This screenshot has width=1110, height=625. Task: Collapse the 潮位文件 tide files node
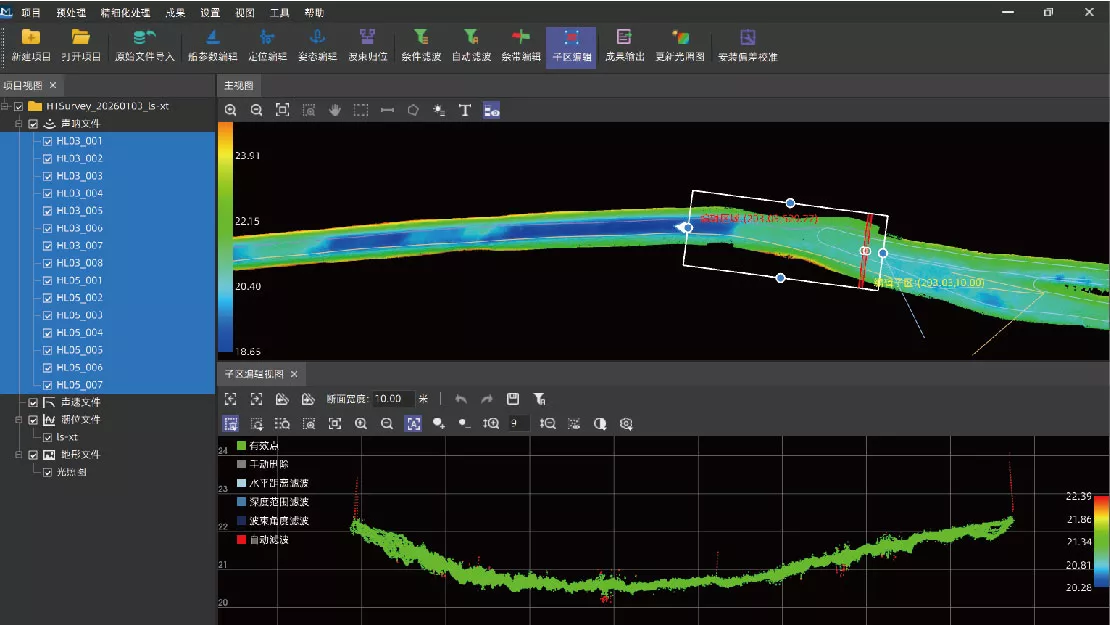19,420
